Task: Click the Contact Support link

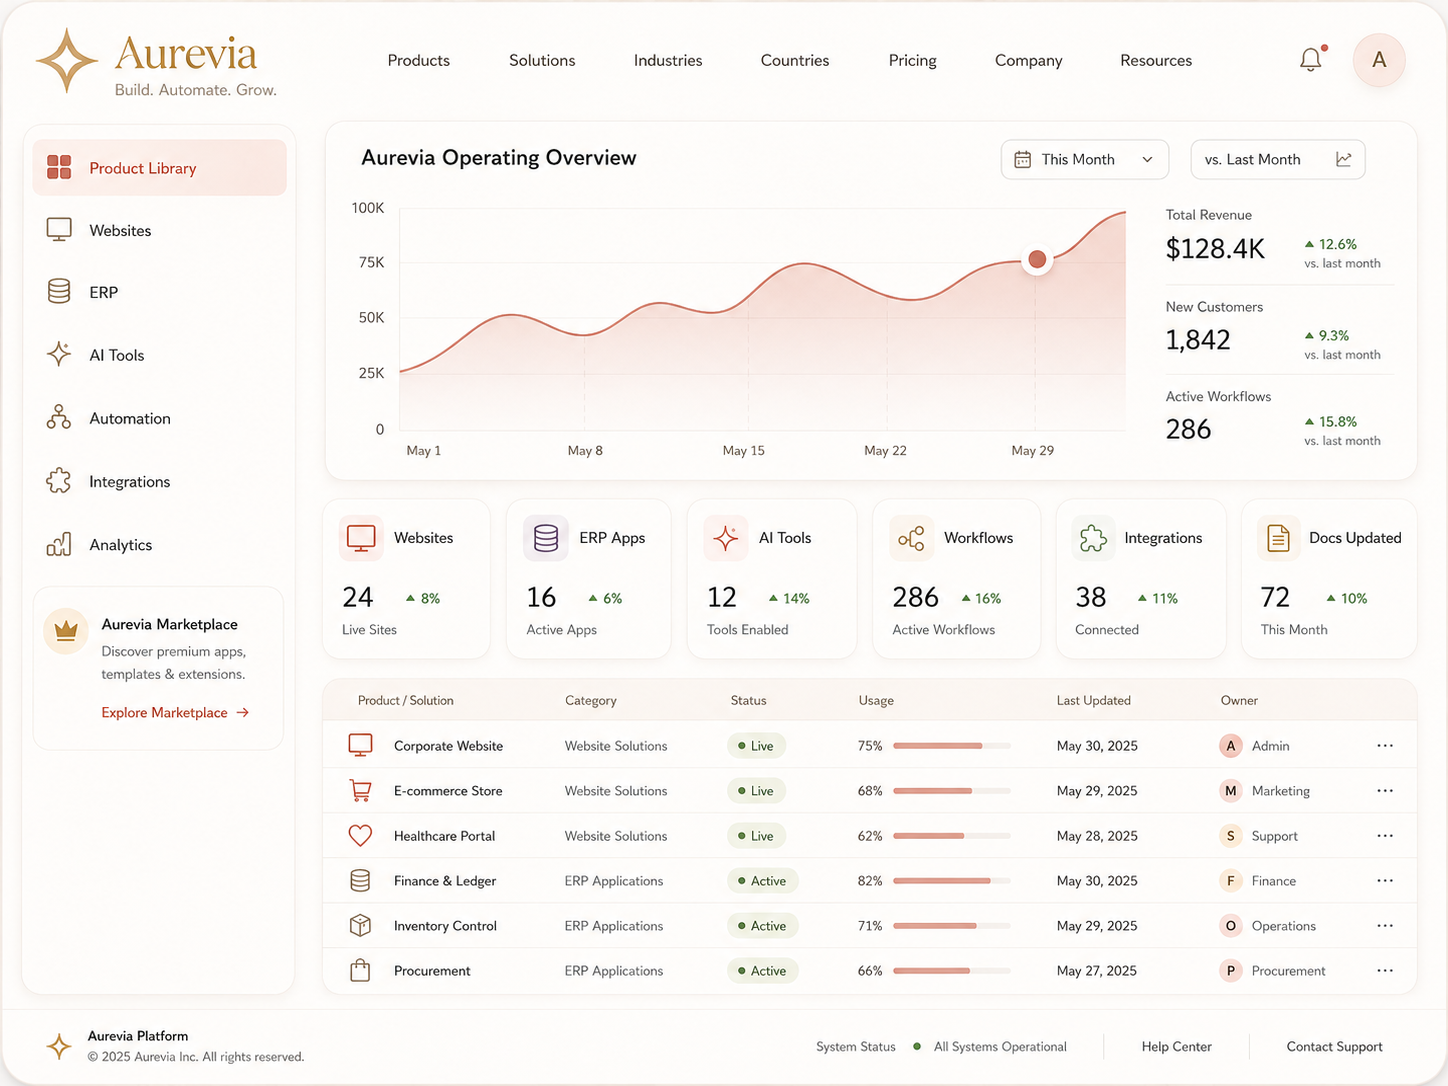Action: tap(1334, 1046)
